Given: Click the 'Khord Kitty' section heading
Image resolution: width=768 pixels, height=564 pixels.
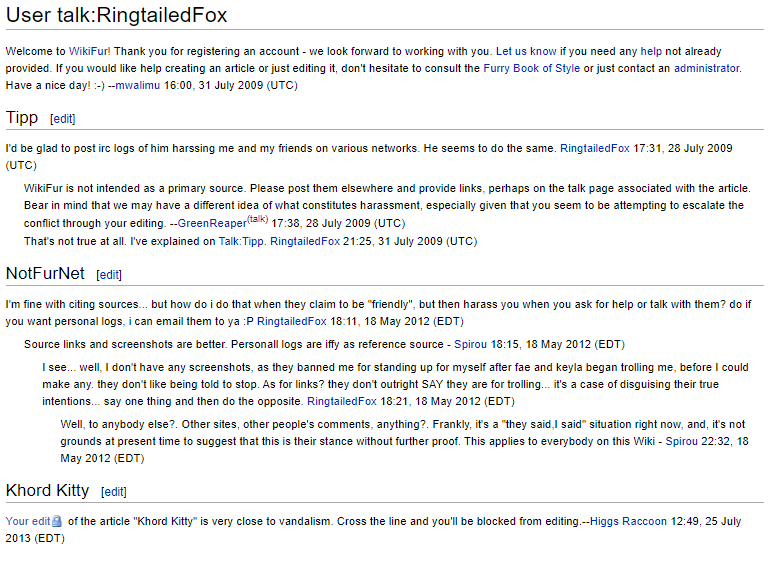Looking at the screenshot, I should click(48, 490).
